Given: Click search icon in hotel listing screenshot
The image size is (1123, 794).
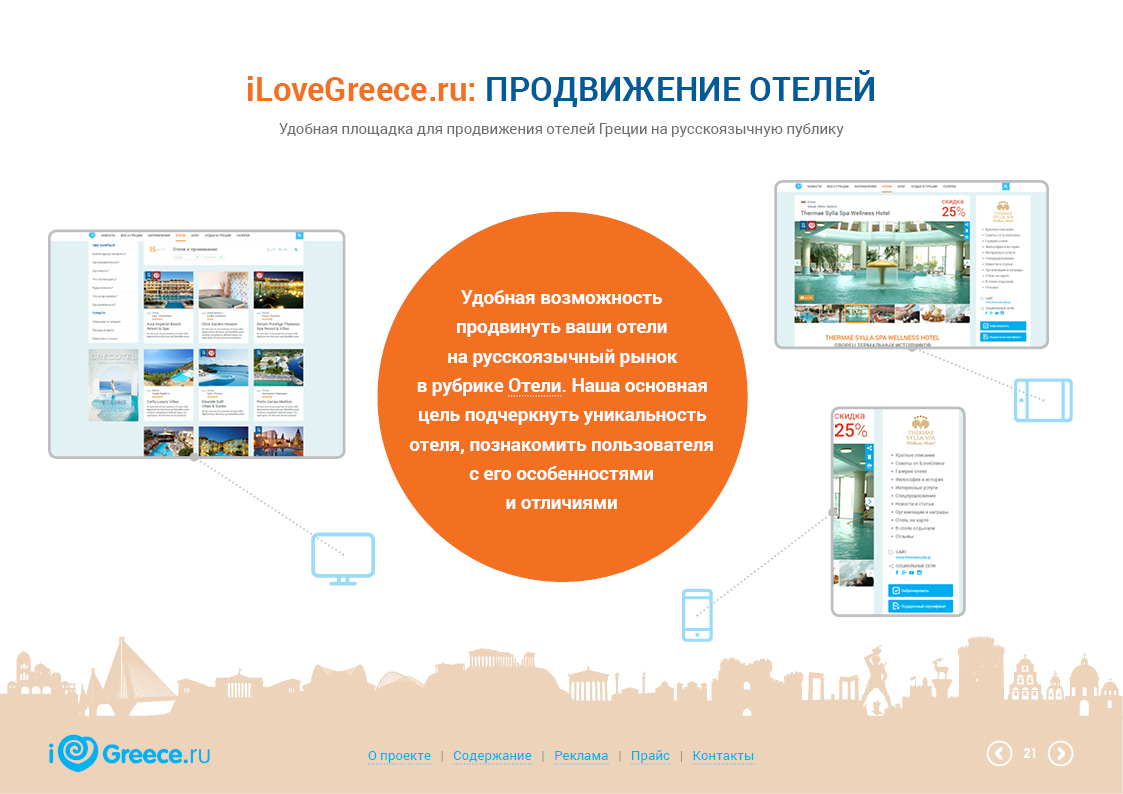Looking at the screenshot, I should pos(298,236).
